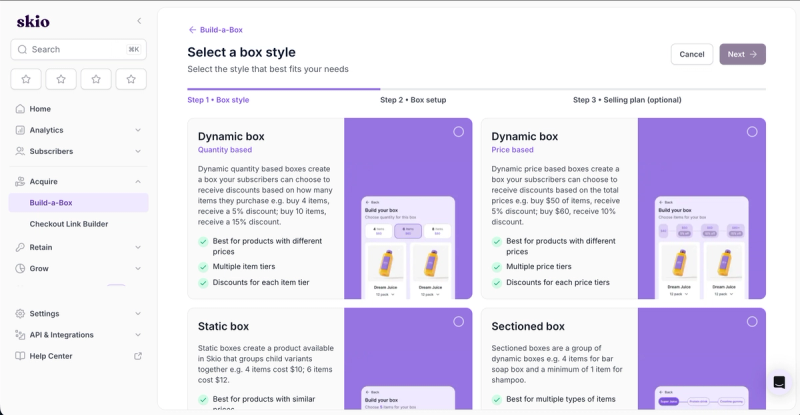The image size is (800, 415).
Task: Collapse the Acquire section chevron
Action: coord(138,182)
